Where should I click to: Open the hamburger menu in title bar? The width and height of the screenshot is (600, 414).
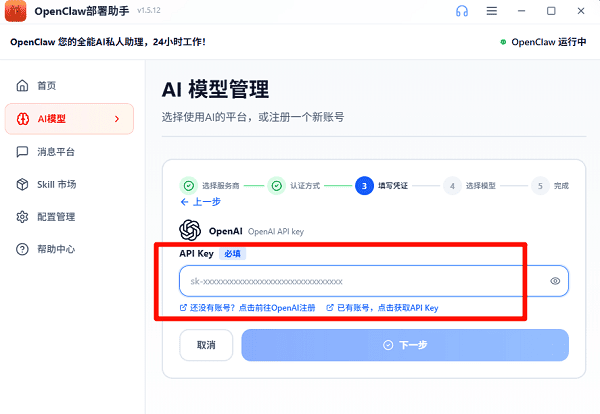point(492,11)
